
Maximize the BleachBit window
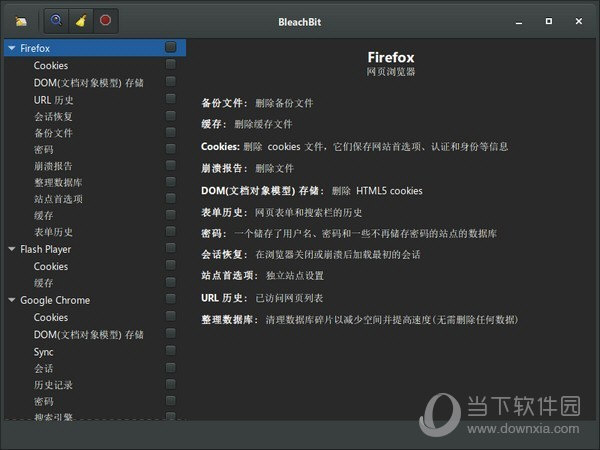point(549,21)
